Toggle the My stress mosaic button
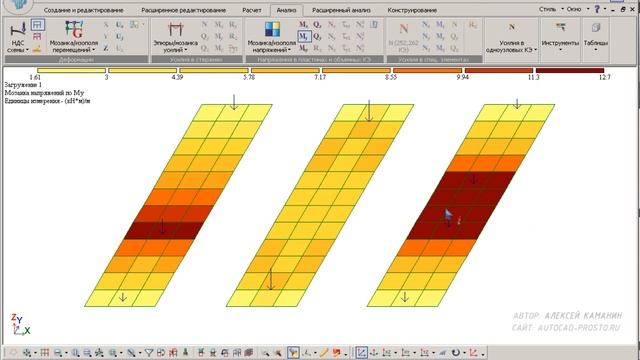The width and height of the screenshot is (640, 360). point(304,36)
